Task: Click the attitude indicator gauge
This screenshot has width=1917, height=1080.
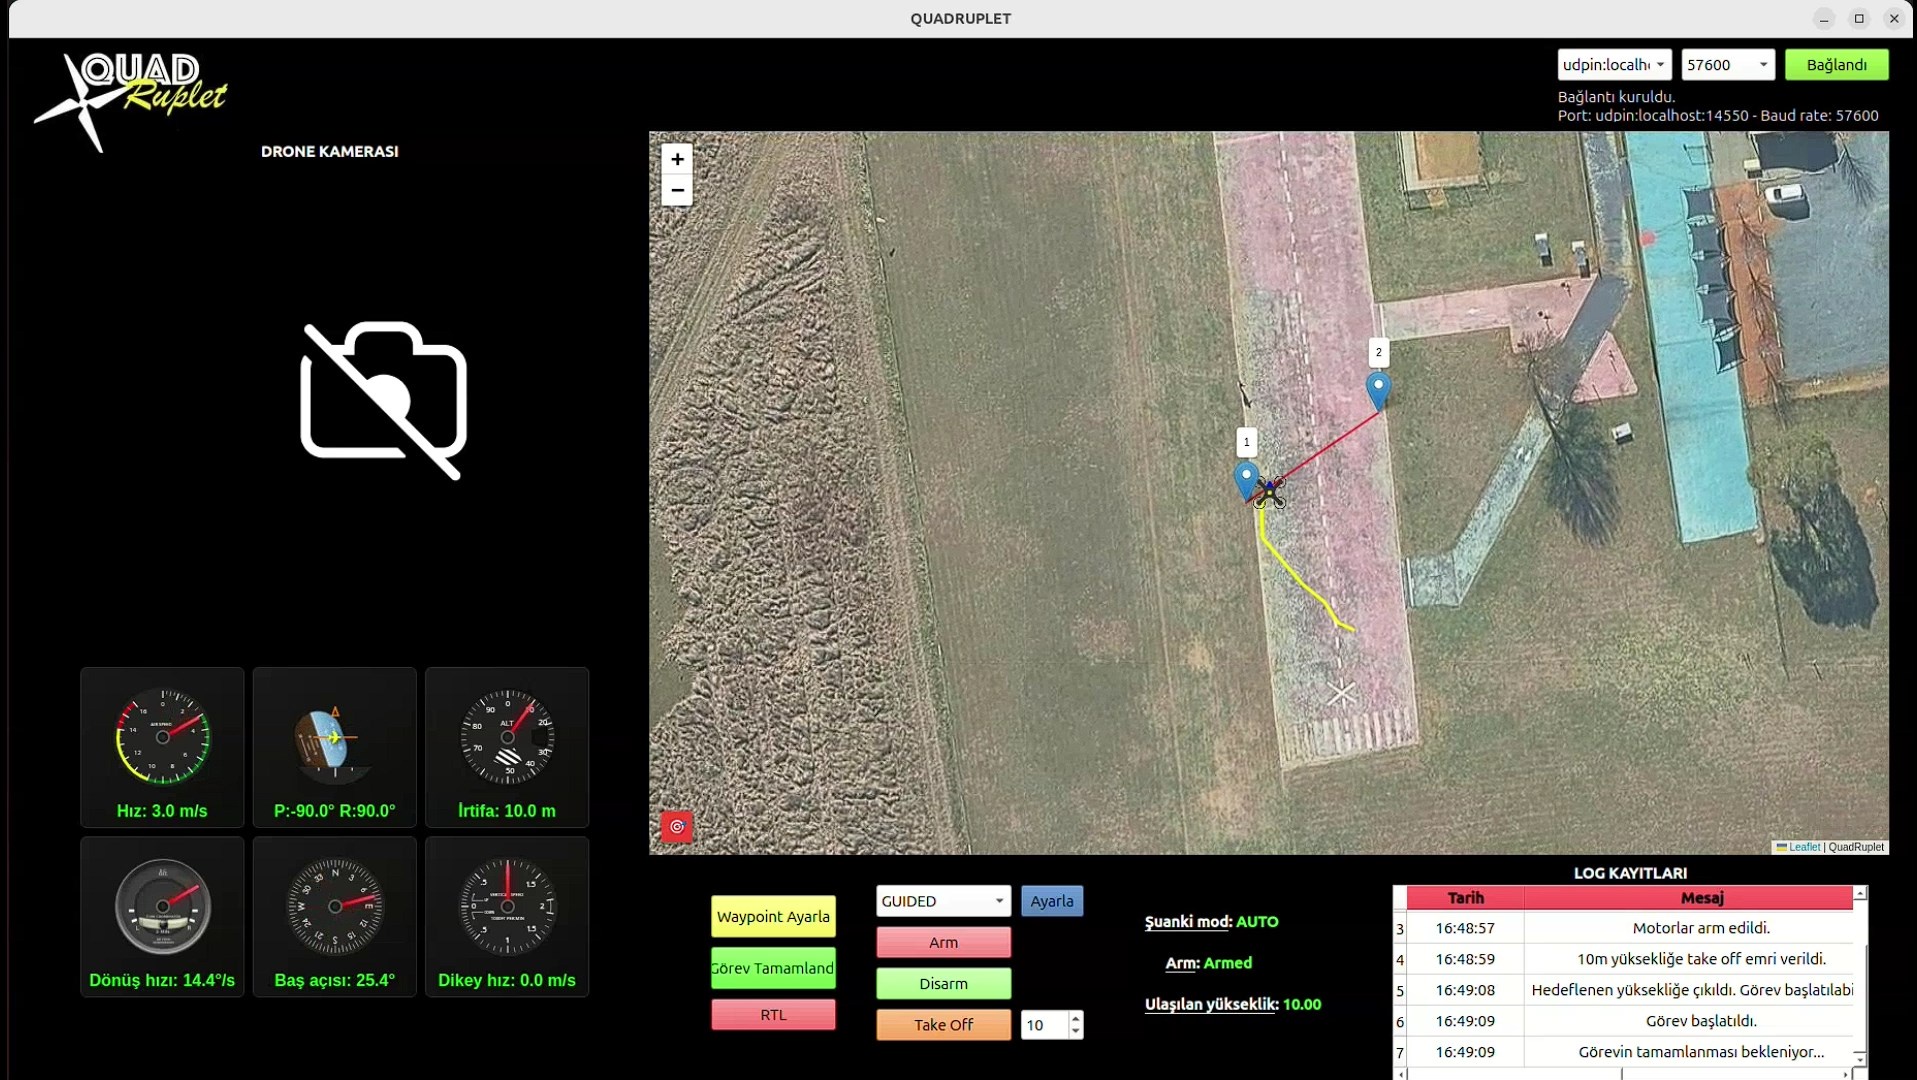Action: 334,740
